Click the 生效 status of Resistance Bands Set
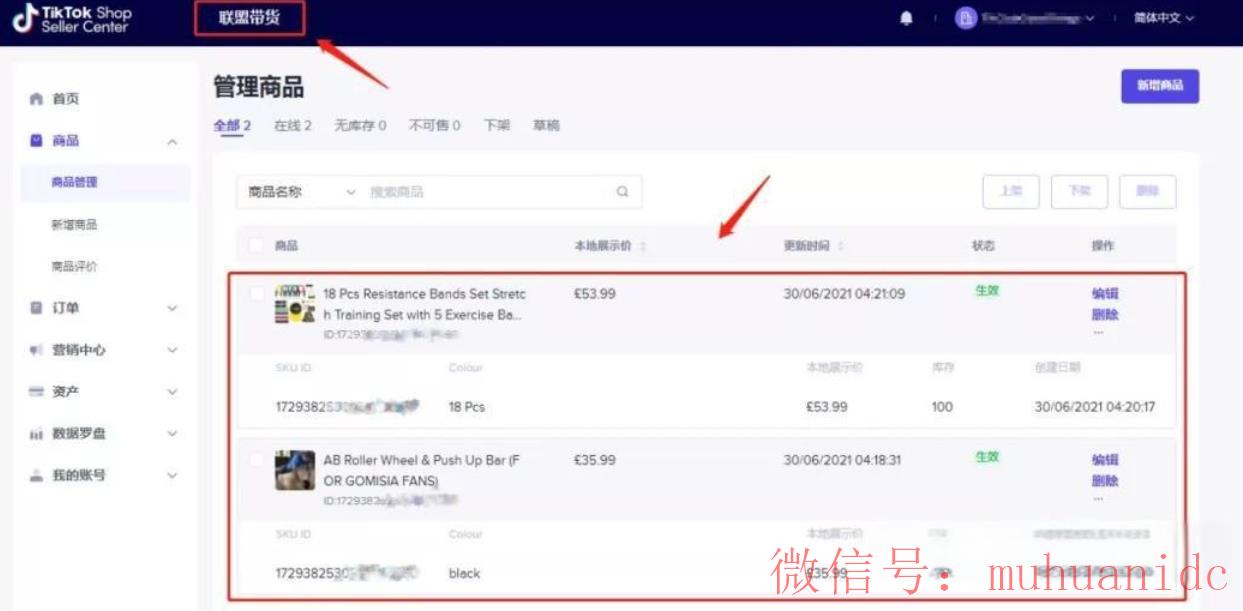Image resolution: width=1243 pixels, height=611 pixels. (987, 291)
